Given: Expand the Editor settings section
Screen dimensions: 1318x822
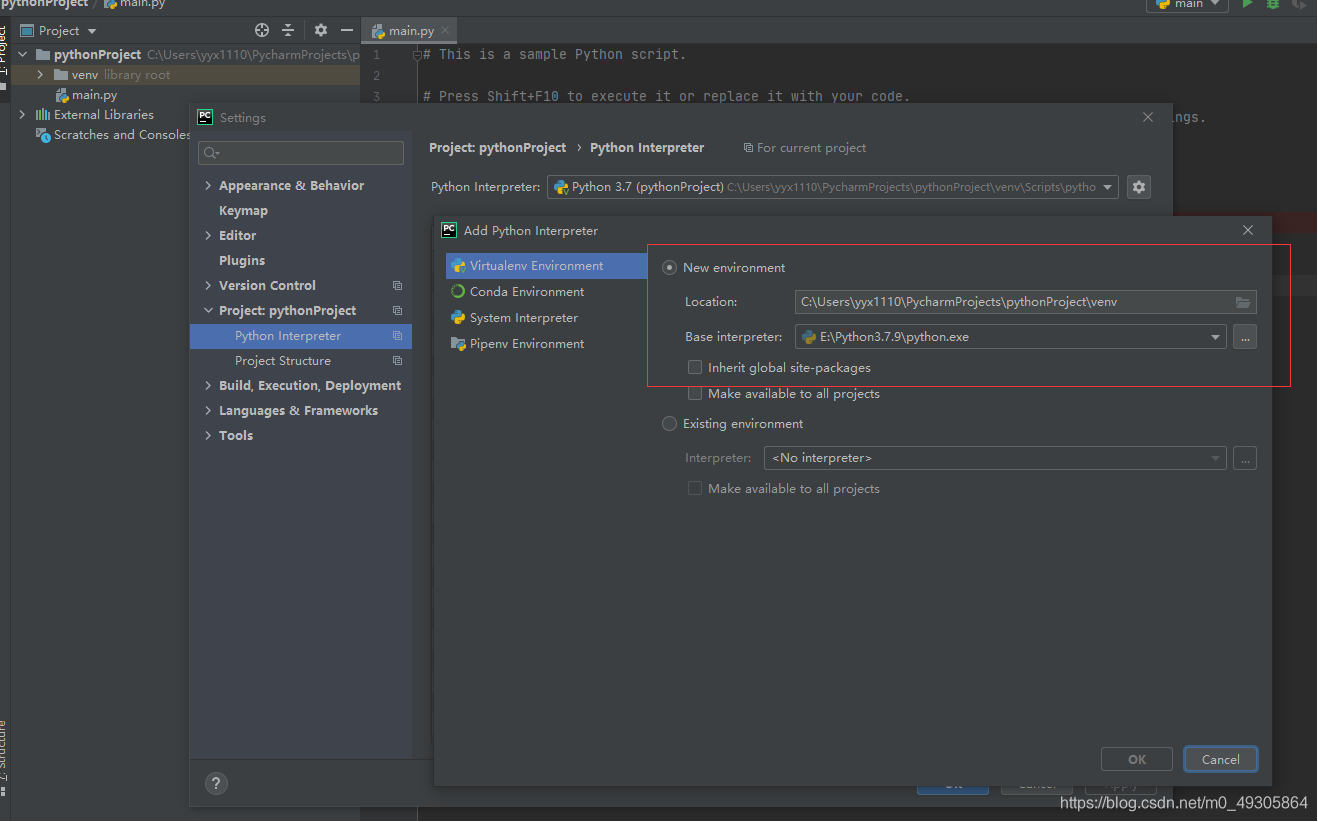Looking at the screenshot, I should 208,236.
